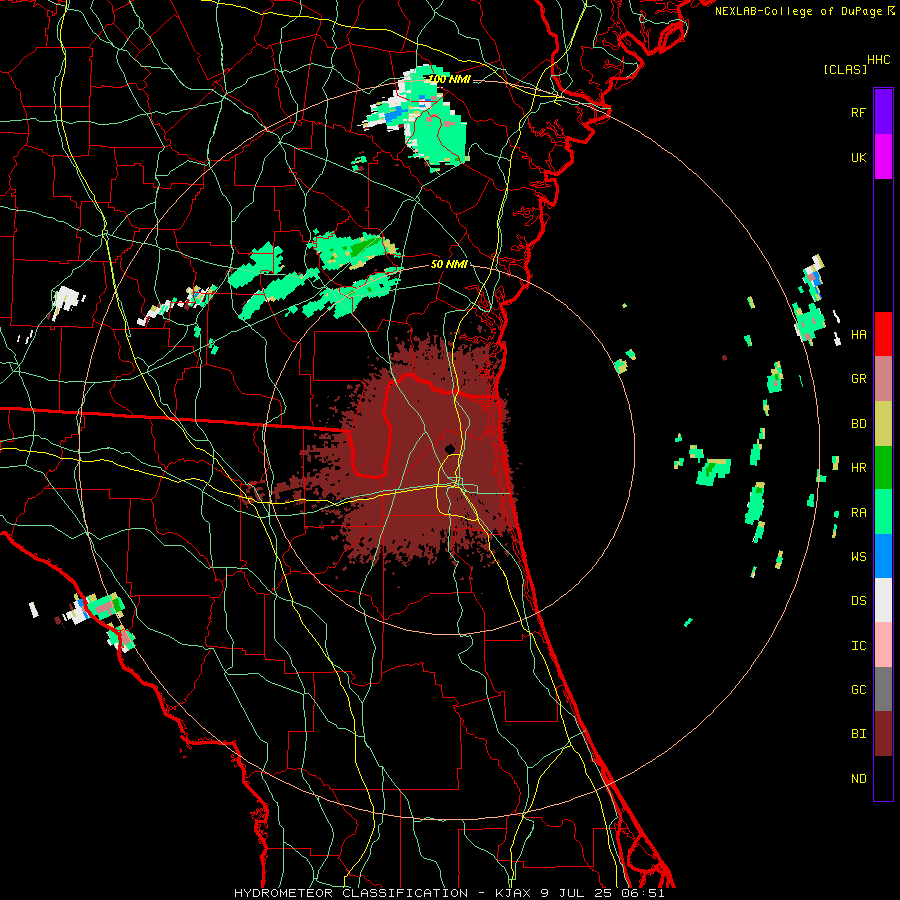This screenshot has width=900, height=900.
Task: Click the WS legend label
Action: (858, 556)
